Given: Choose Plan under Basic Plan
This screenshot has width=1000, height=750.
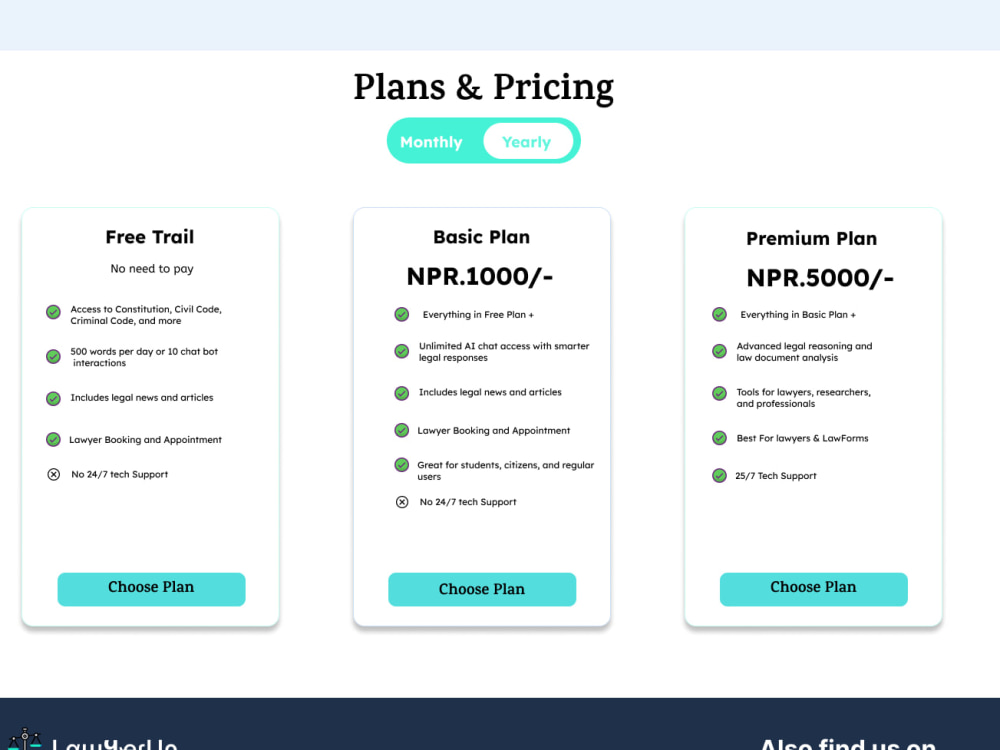Looking at the screenshot, I should tap(482, 589).
